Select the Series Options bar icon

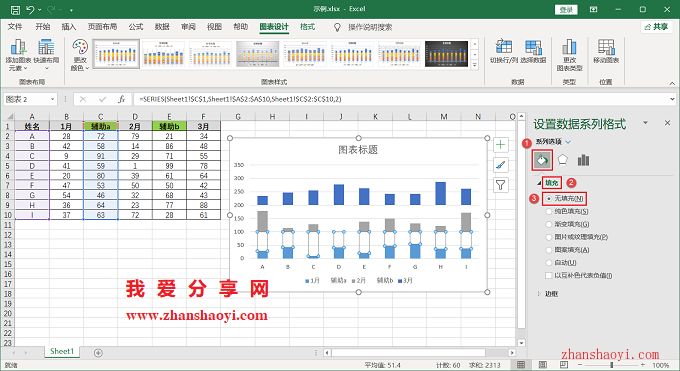coord(583,160)
